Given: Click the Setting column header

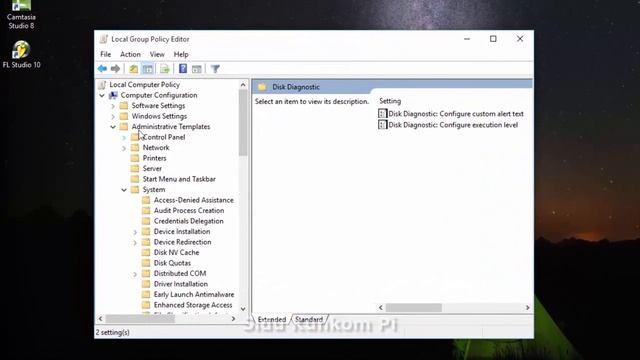Looking at the screenshot, I should pyautogui.click(x=390, y=101).
